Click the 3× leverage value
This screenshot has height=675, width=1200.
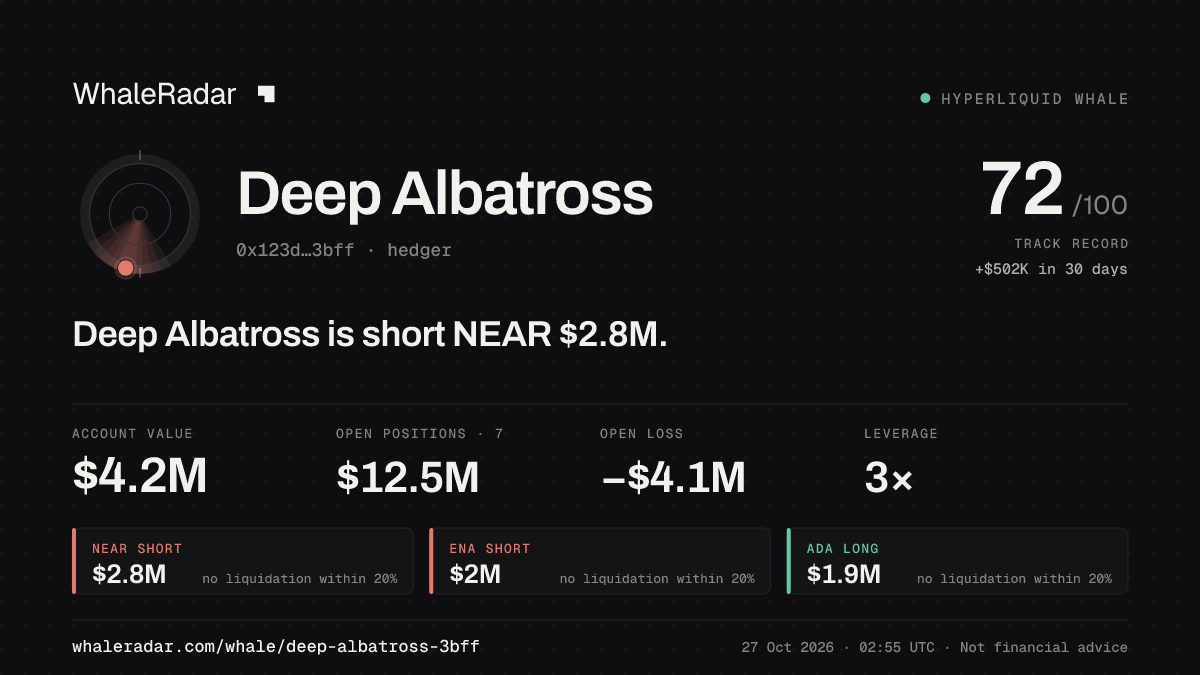coord(889,477)
